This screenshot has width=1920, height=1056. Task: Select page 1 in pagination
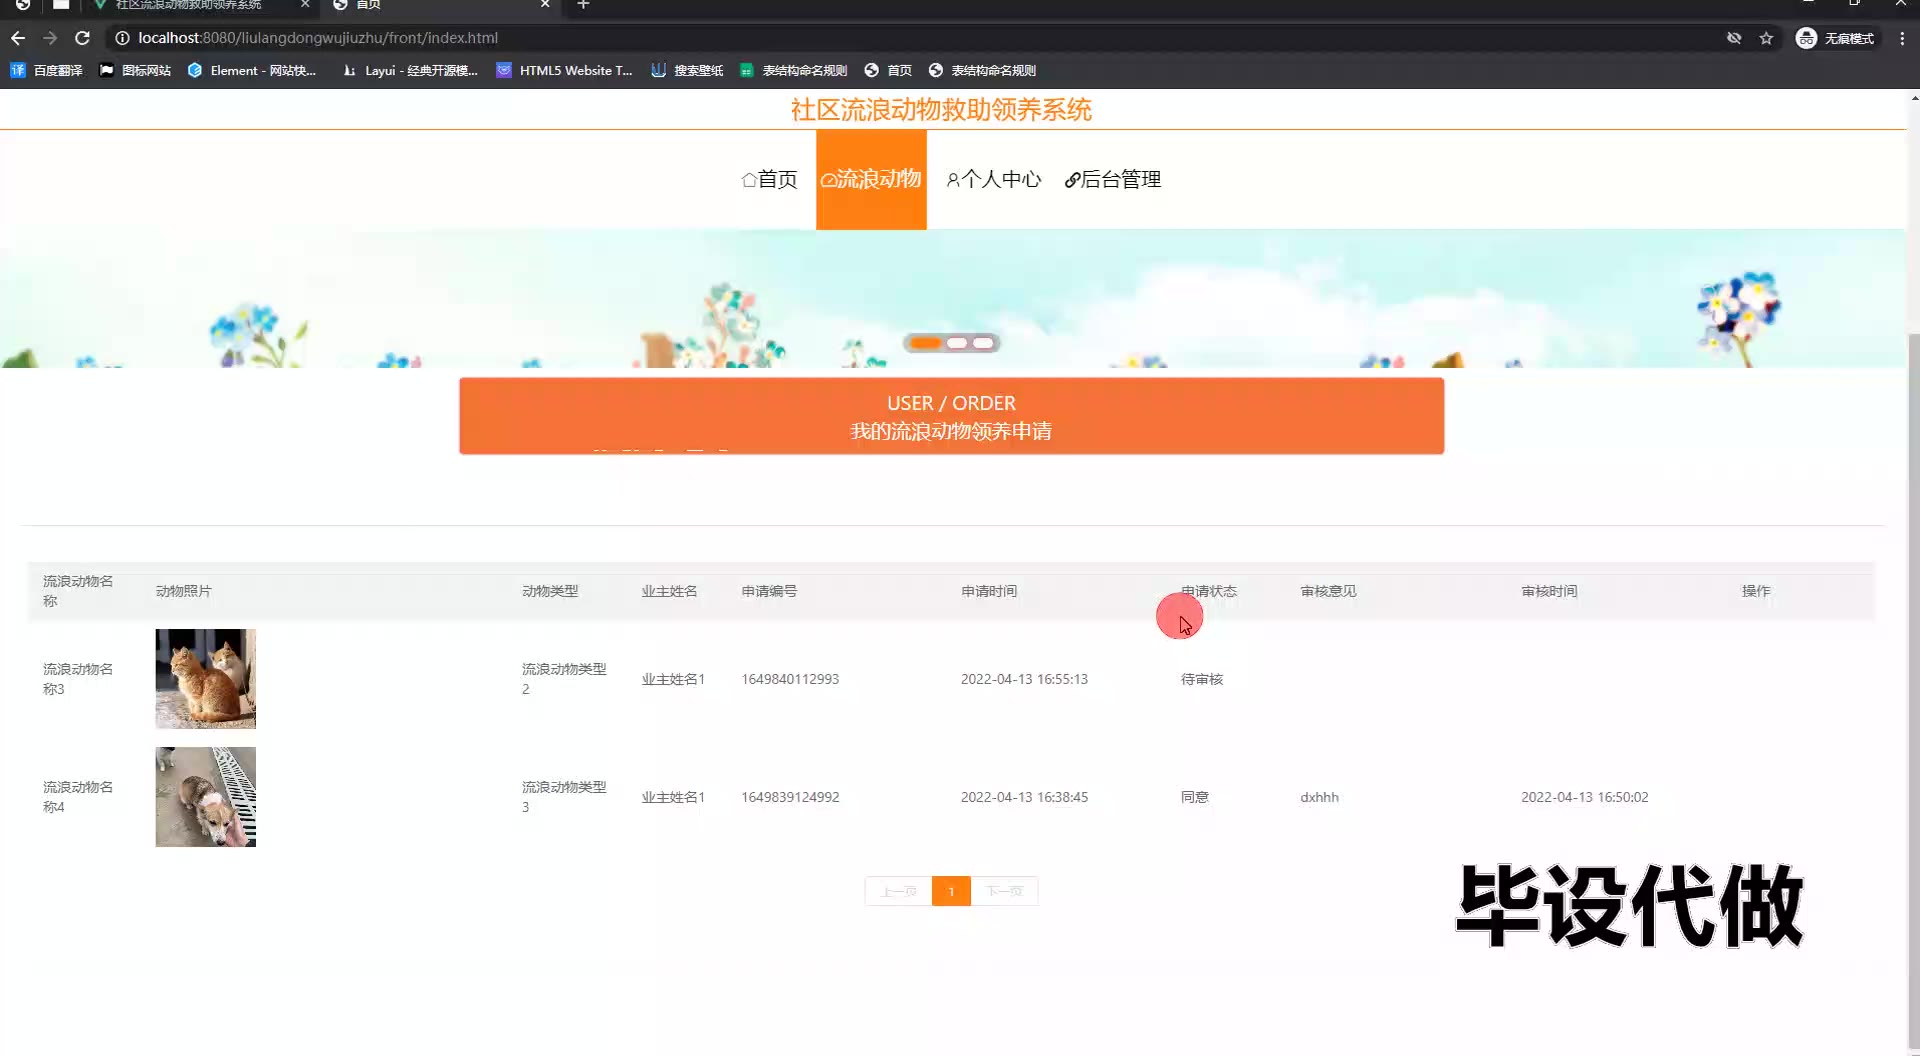click(x=951, y=891)
